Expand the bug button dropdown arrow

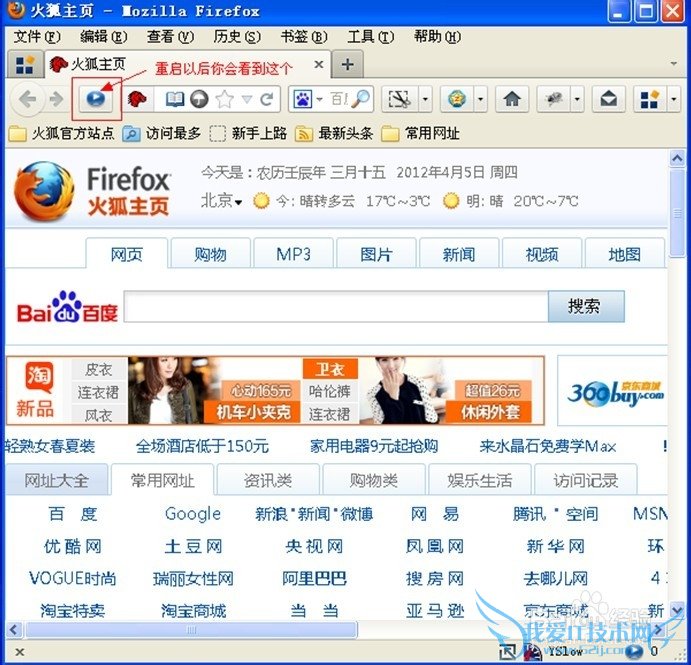tap(577, 99)
